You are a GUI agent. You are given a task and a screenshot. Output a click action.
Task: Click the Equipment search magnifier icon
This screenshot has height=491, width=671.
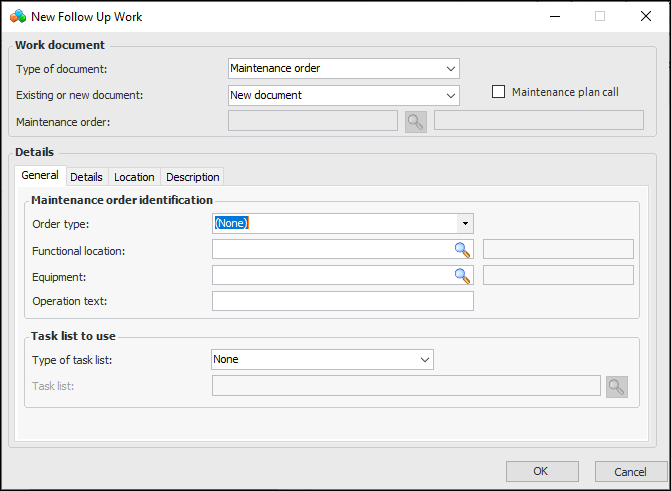coord(462,275)
